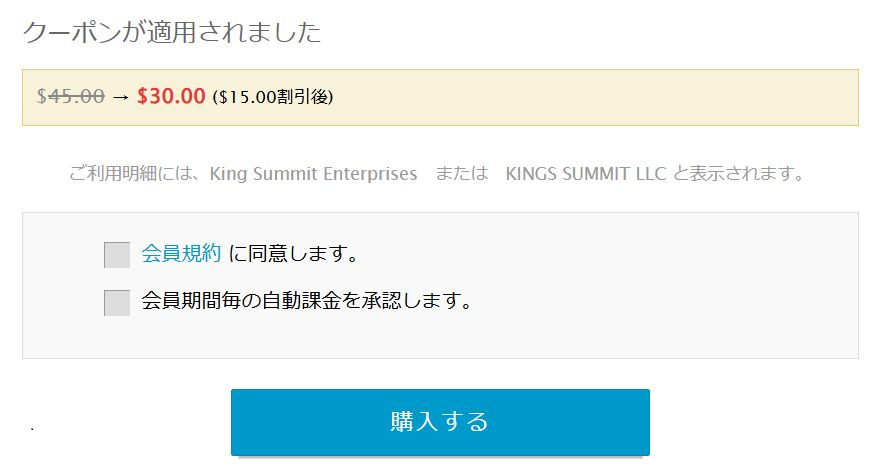Viewport: 871px width, 476px height.
Task: Click the King Summit Enterprises text
Action: tap(313, 174)
